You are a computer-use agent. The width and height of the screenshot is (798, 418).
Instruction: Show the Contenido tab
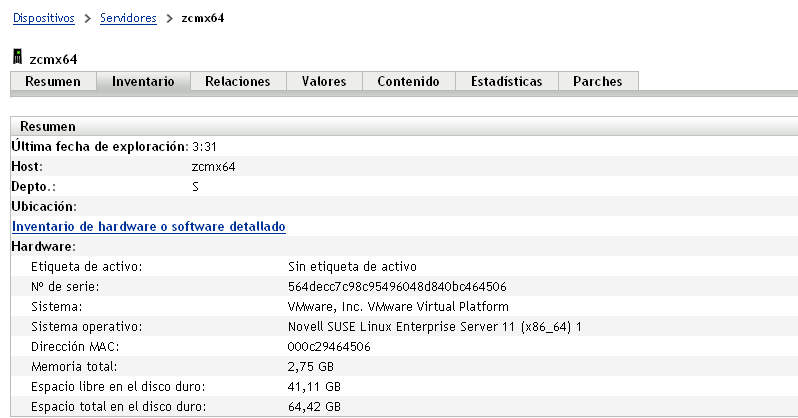[x=408, y=81]
